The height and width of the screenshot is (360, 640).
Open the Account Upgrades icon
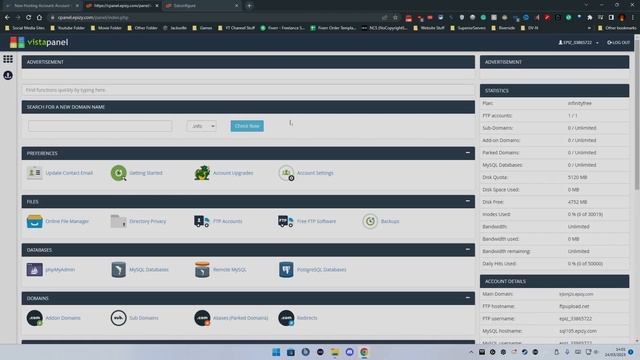click(202, 173)
